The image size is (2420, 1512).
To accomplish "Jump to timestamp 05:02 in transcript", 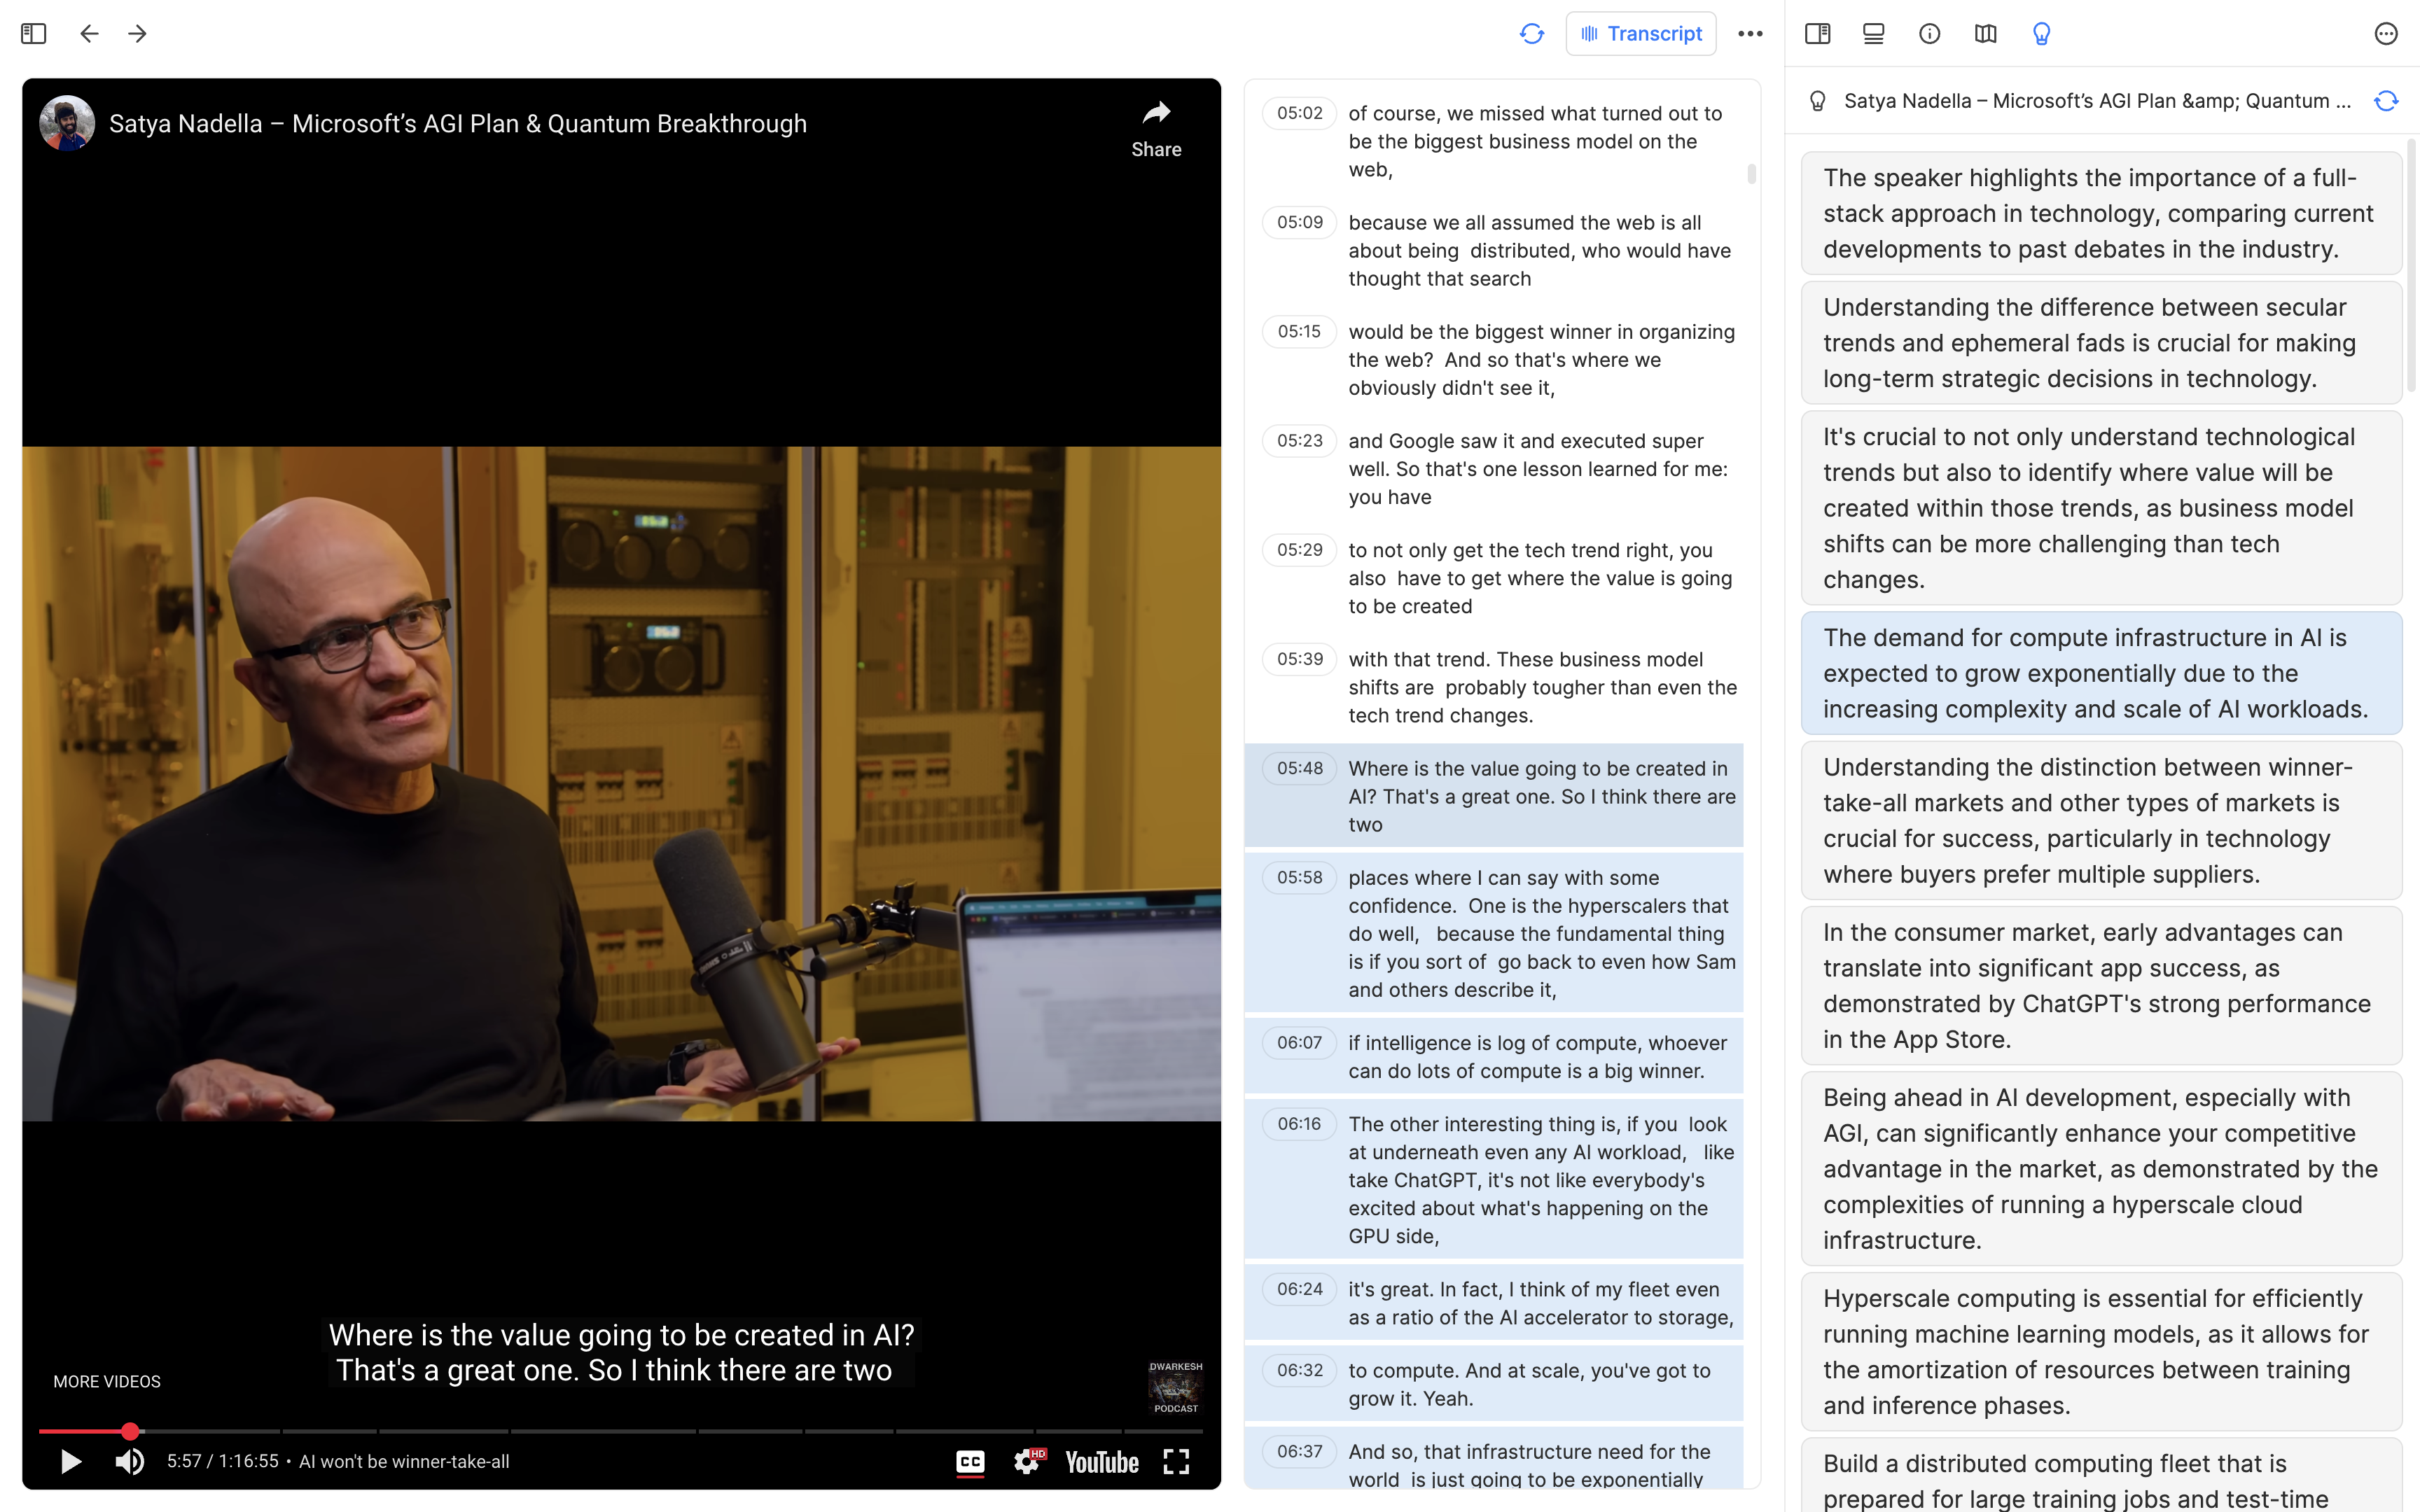I will [1299, 113].
